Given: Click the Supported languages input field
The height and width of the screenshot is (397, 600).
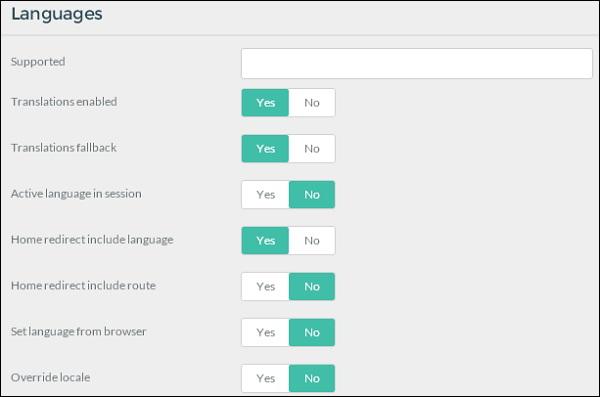Looking at the screenshot, I should [417, 64].
